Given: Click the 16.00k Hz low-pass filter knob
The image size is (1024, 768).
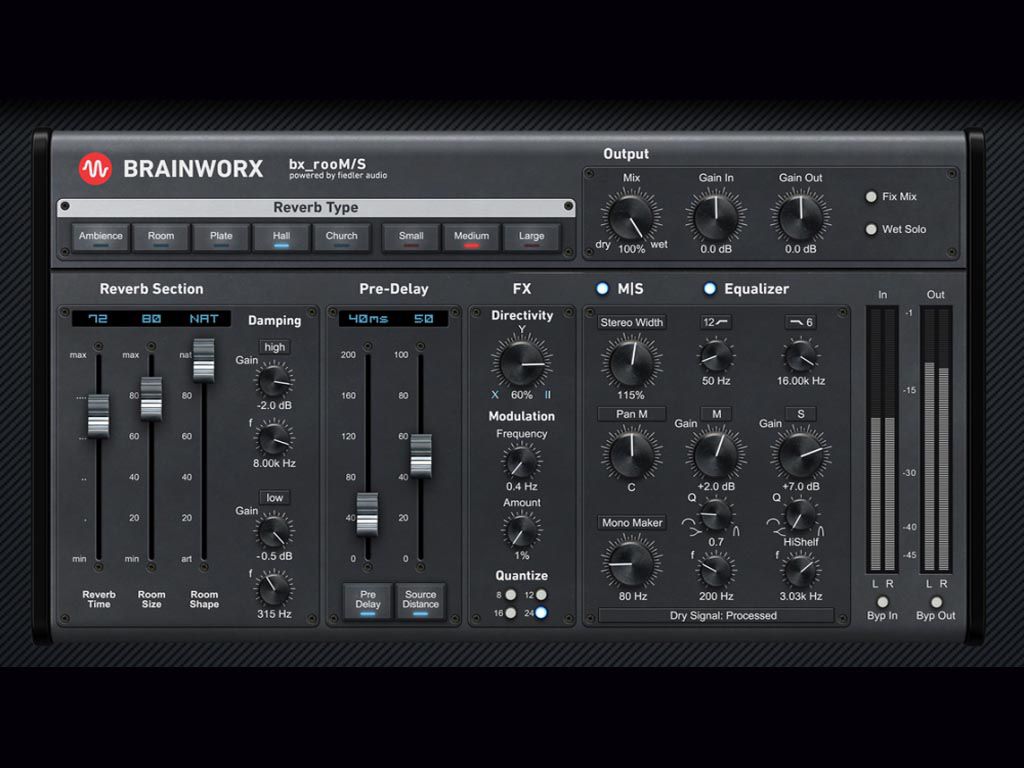Looking at the screenshot, I should coord(800,357).
